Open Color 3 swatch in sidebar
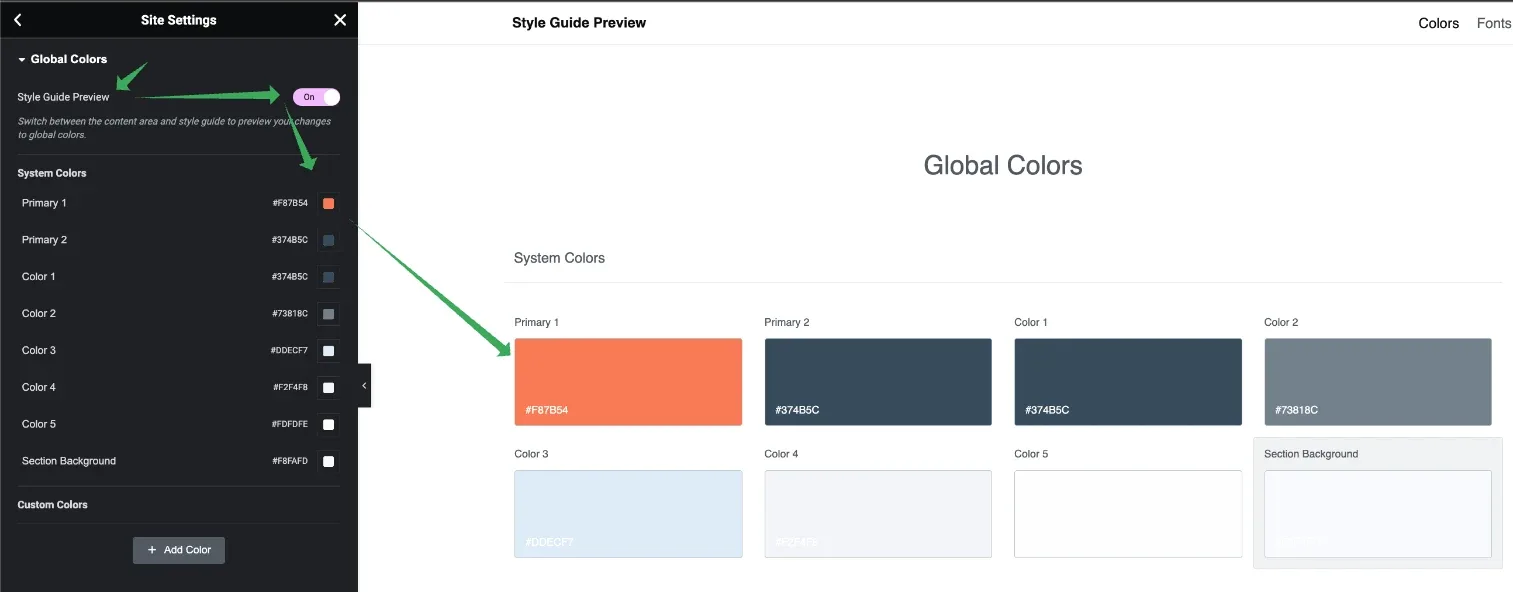 [328, 351]
